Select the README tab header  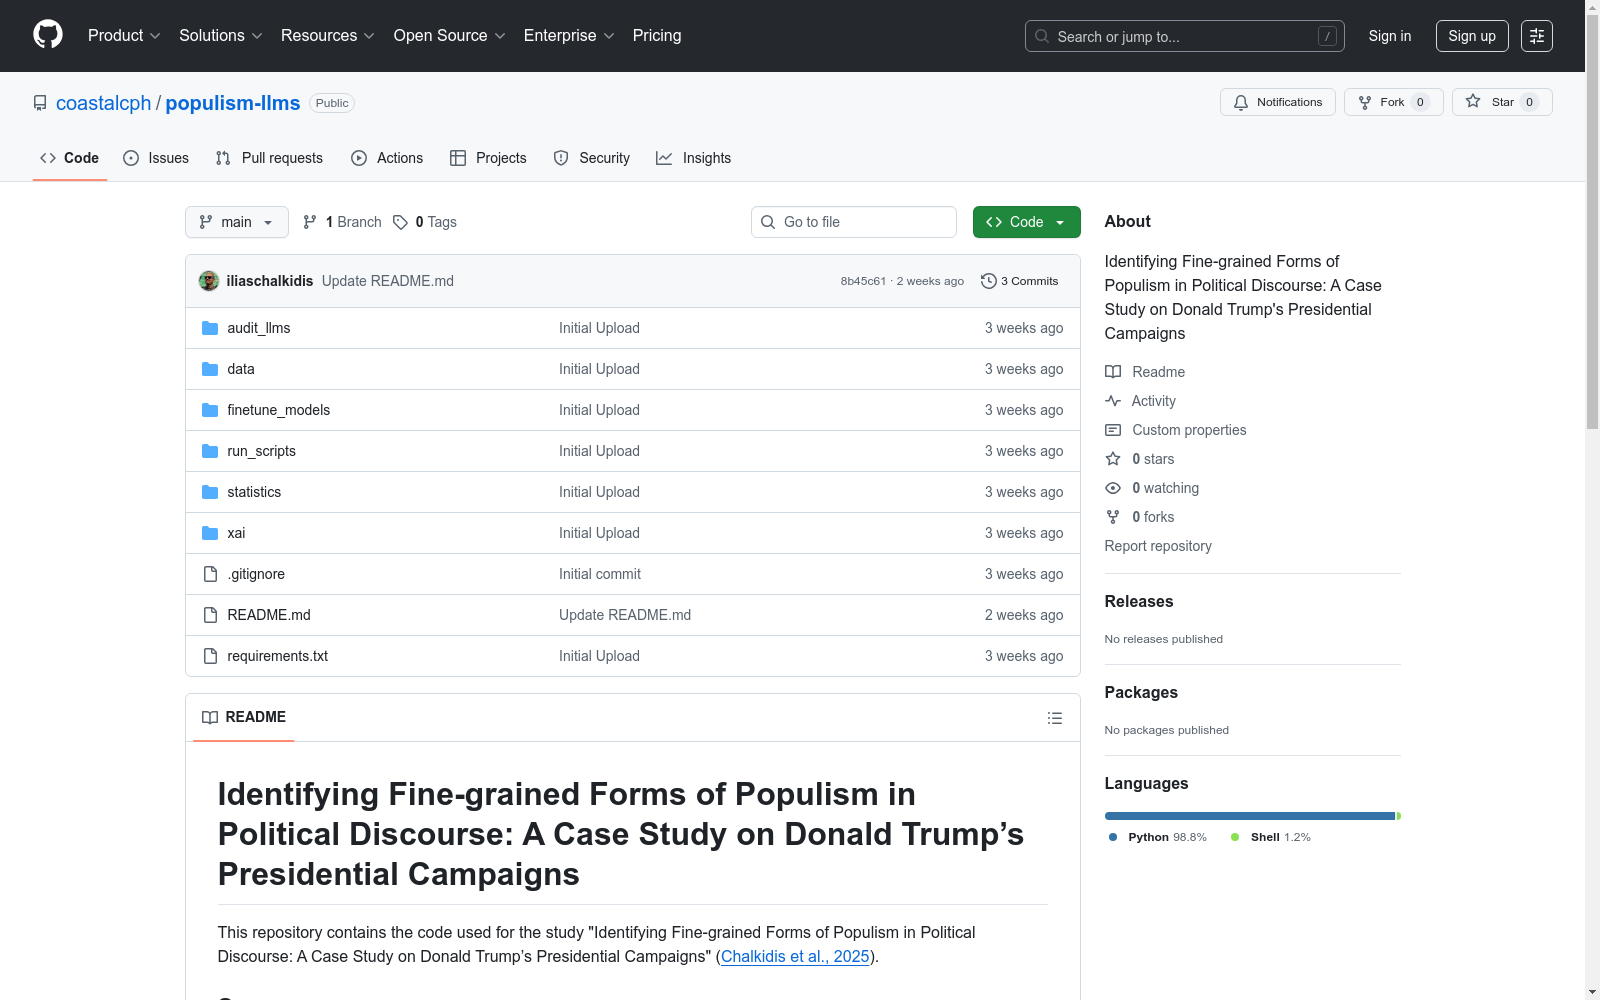coord(244,717)
